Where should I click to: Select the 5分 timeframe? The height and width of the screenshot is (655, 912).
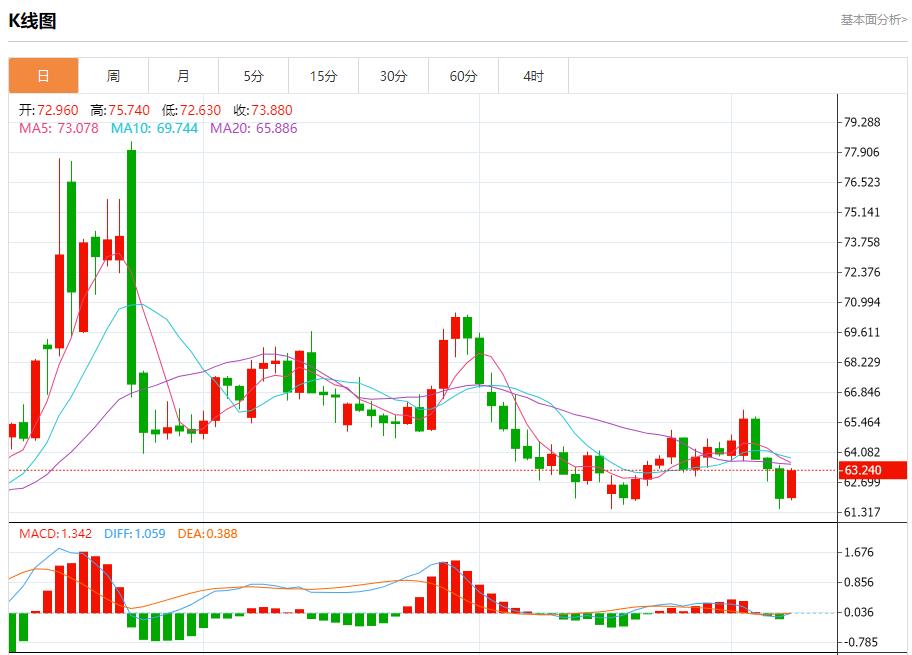tap(253, 75)
